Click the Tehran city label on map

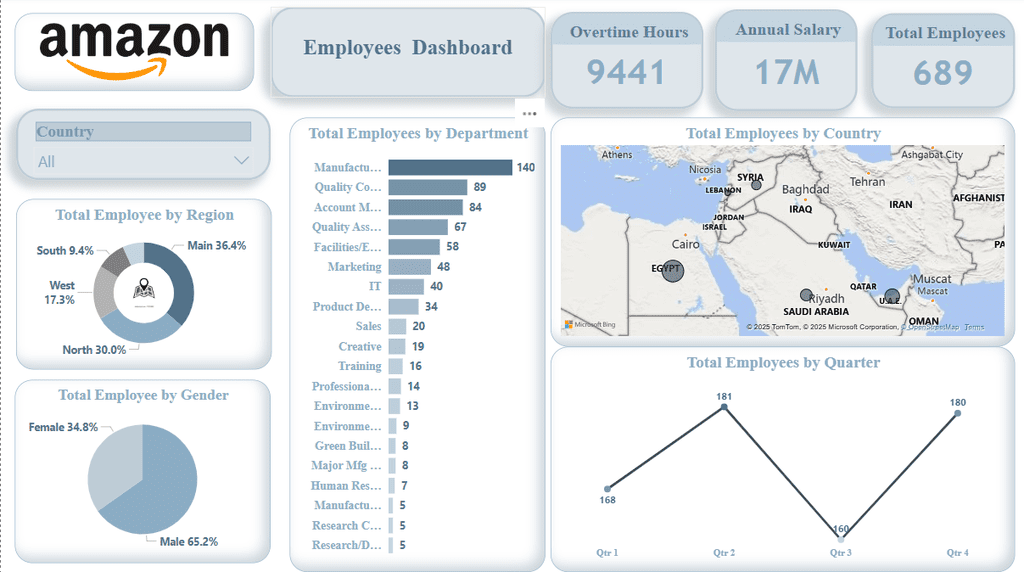[x=867, y=182]
